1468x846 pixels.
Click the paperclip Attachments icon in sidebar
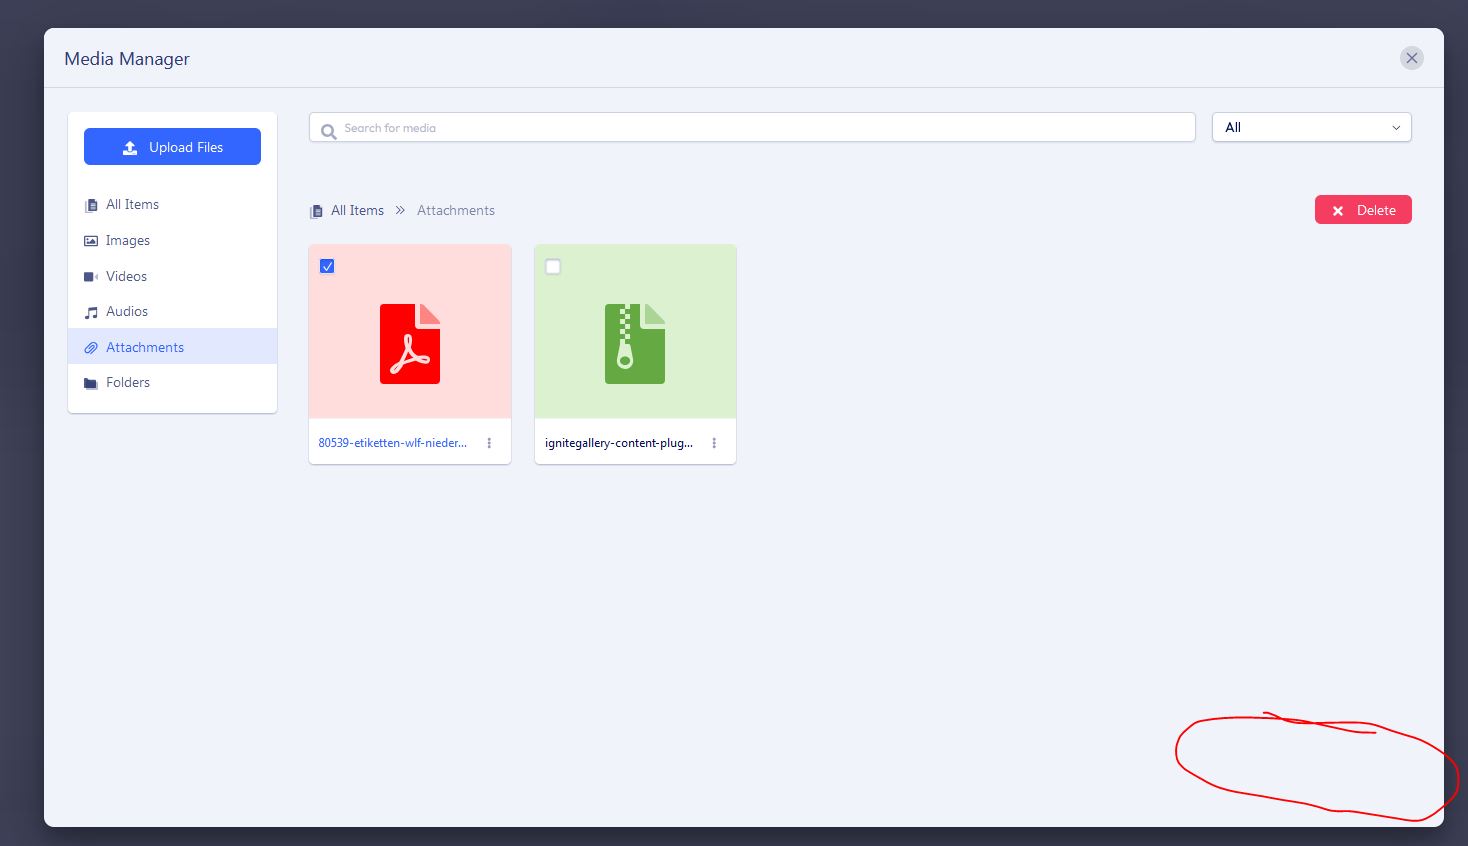tap(91, 348)
